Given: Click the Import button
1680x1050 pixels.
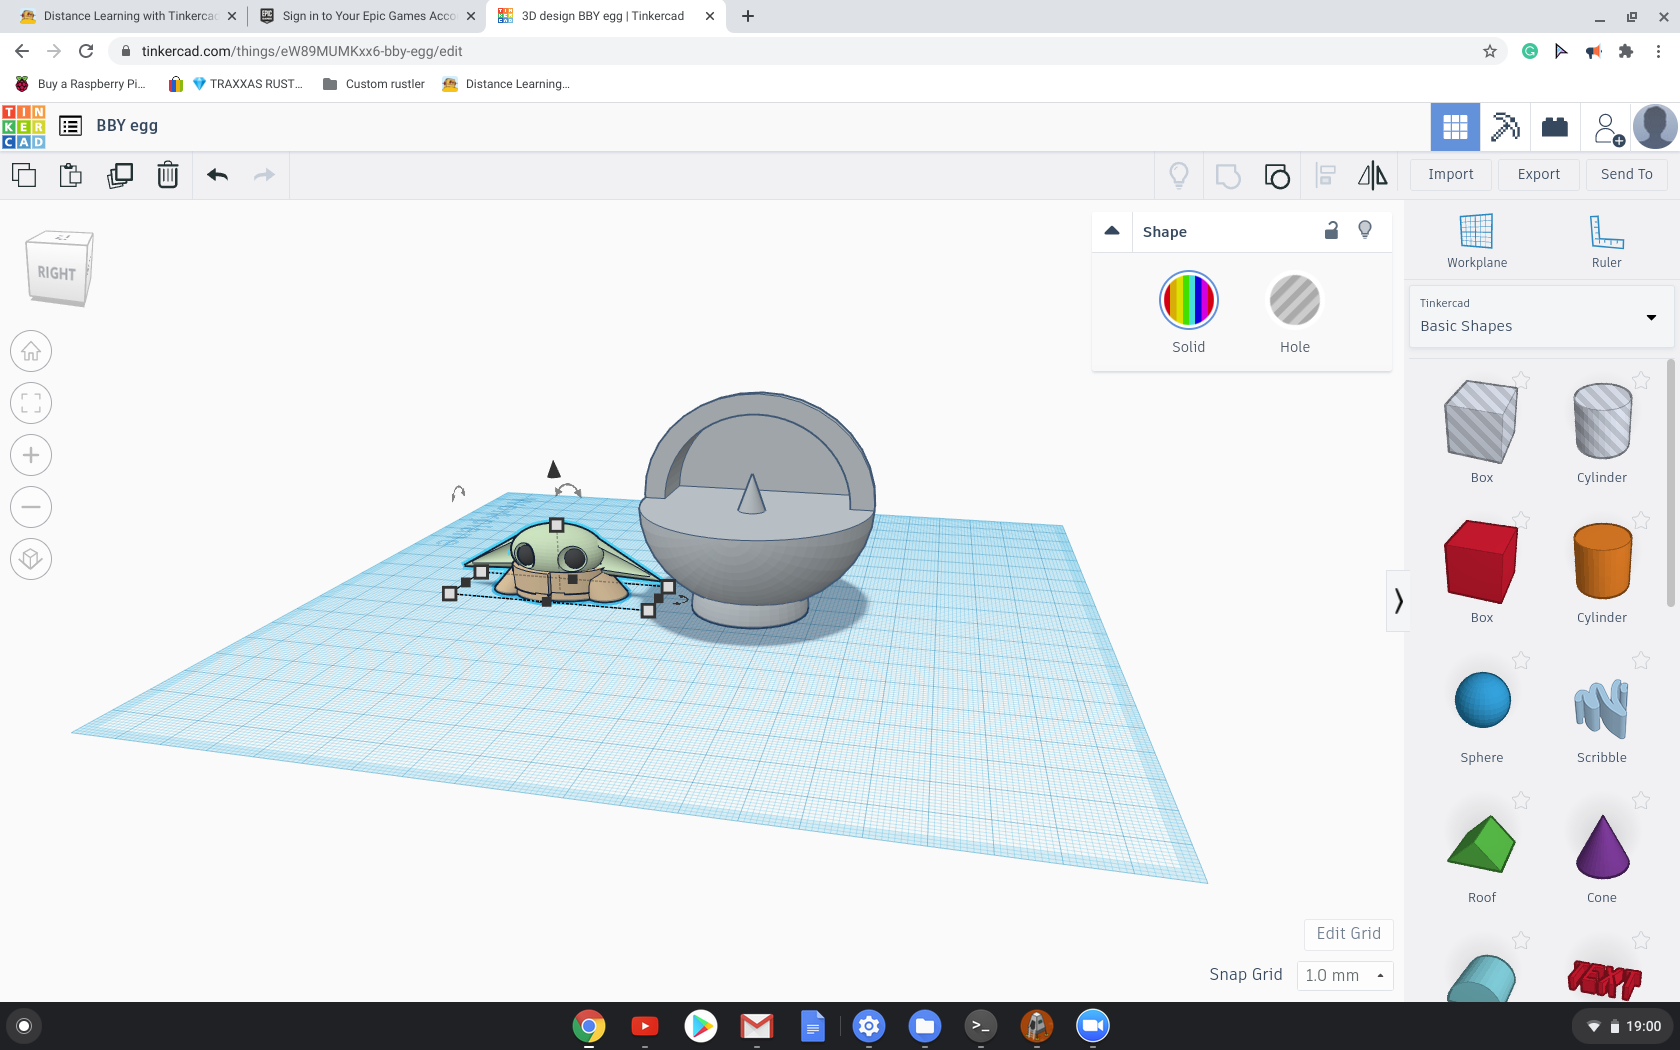Looking at the screenshot, I should point(1450,174).
